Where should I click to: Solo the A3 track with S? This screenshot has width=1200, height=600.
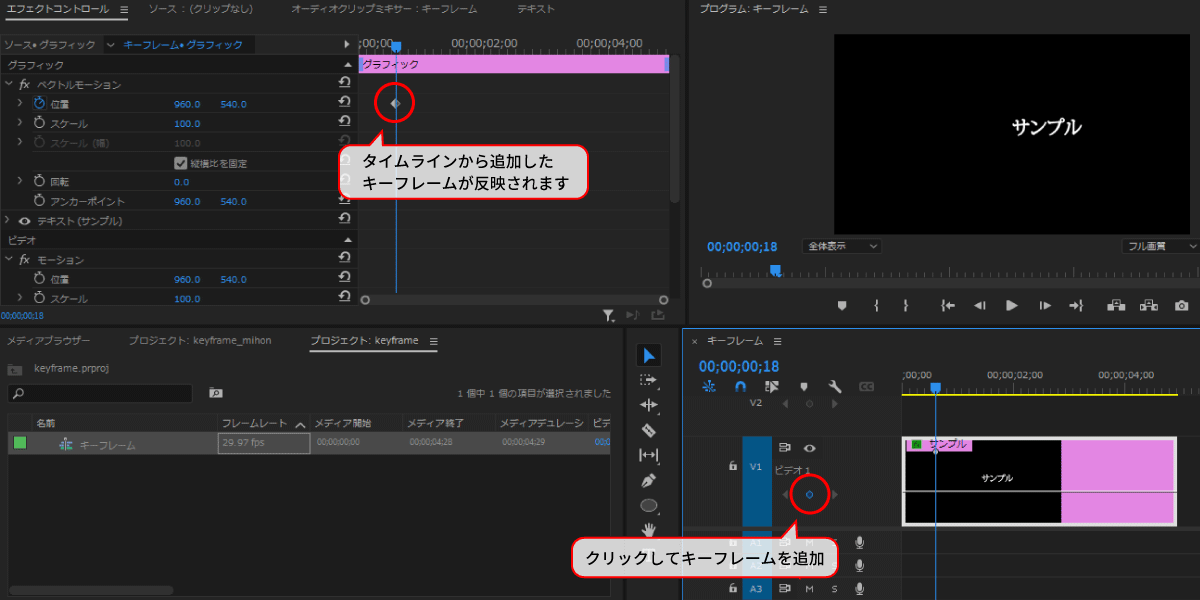click(834, 588)
